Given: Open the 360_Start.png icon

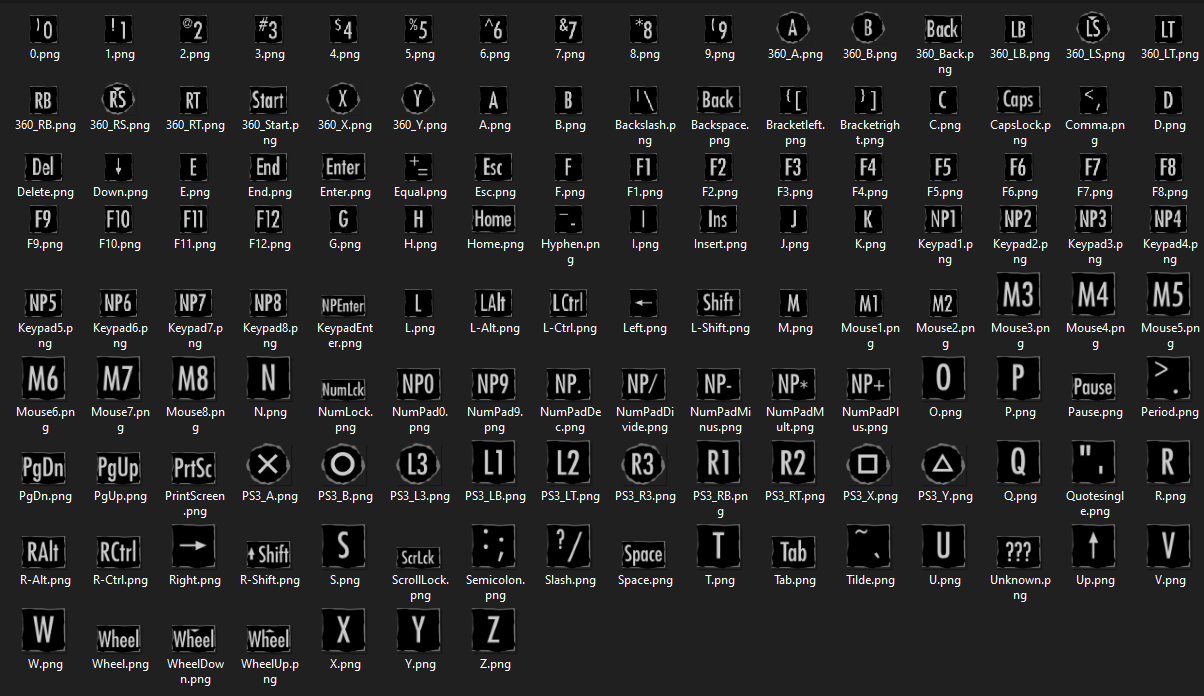Looking at the screenshot, I should click(x=268, y=100).
